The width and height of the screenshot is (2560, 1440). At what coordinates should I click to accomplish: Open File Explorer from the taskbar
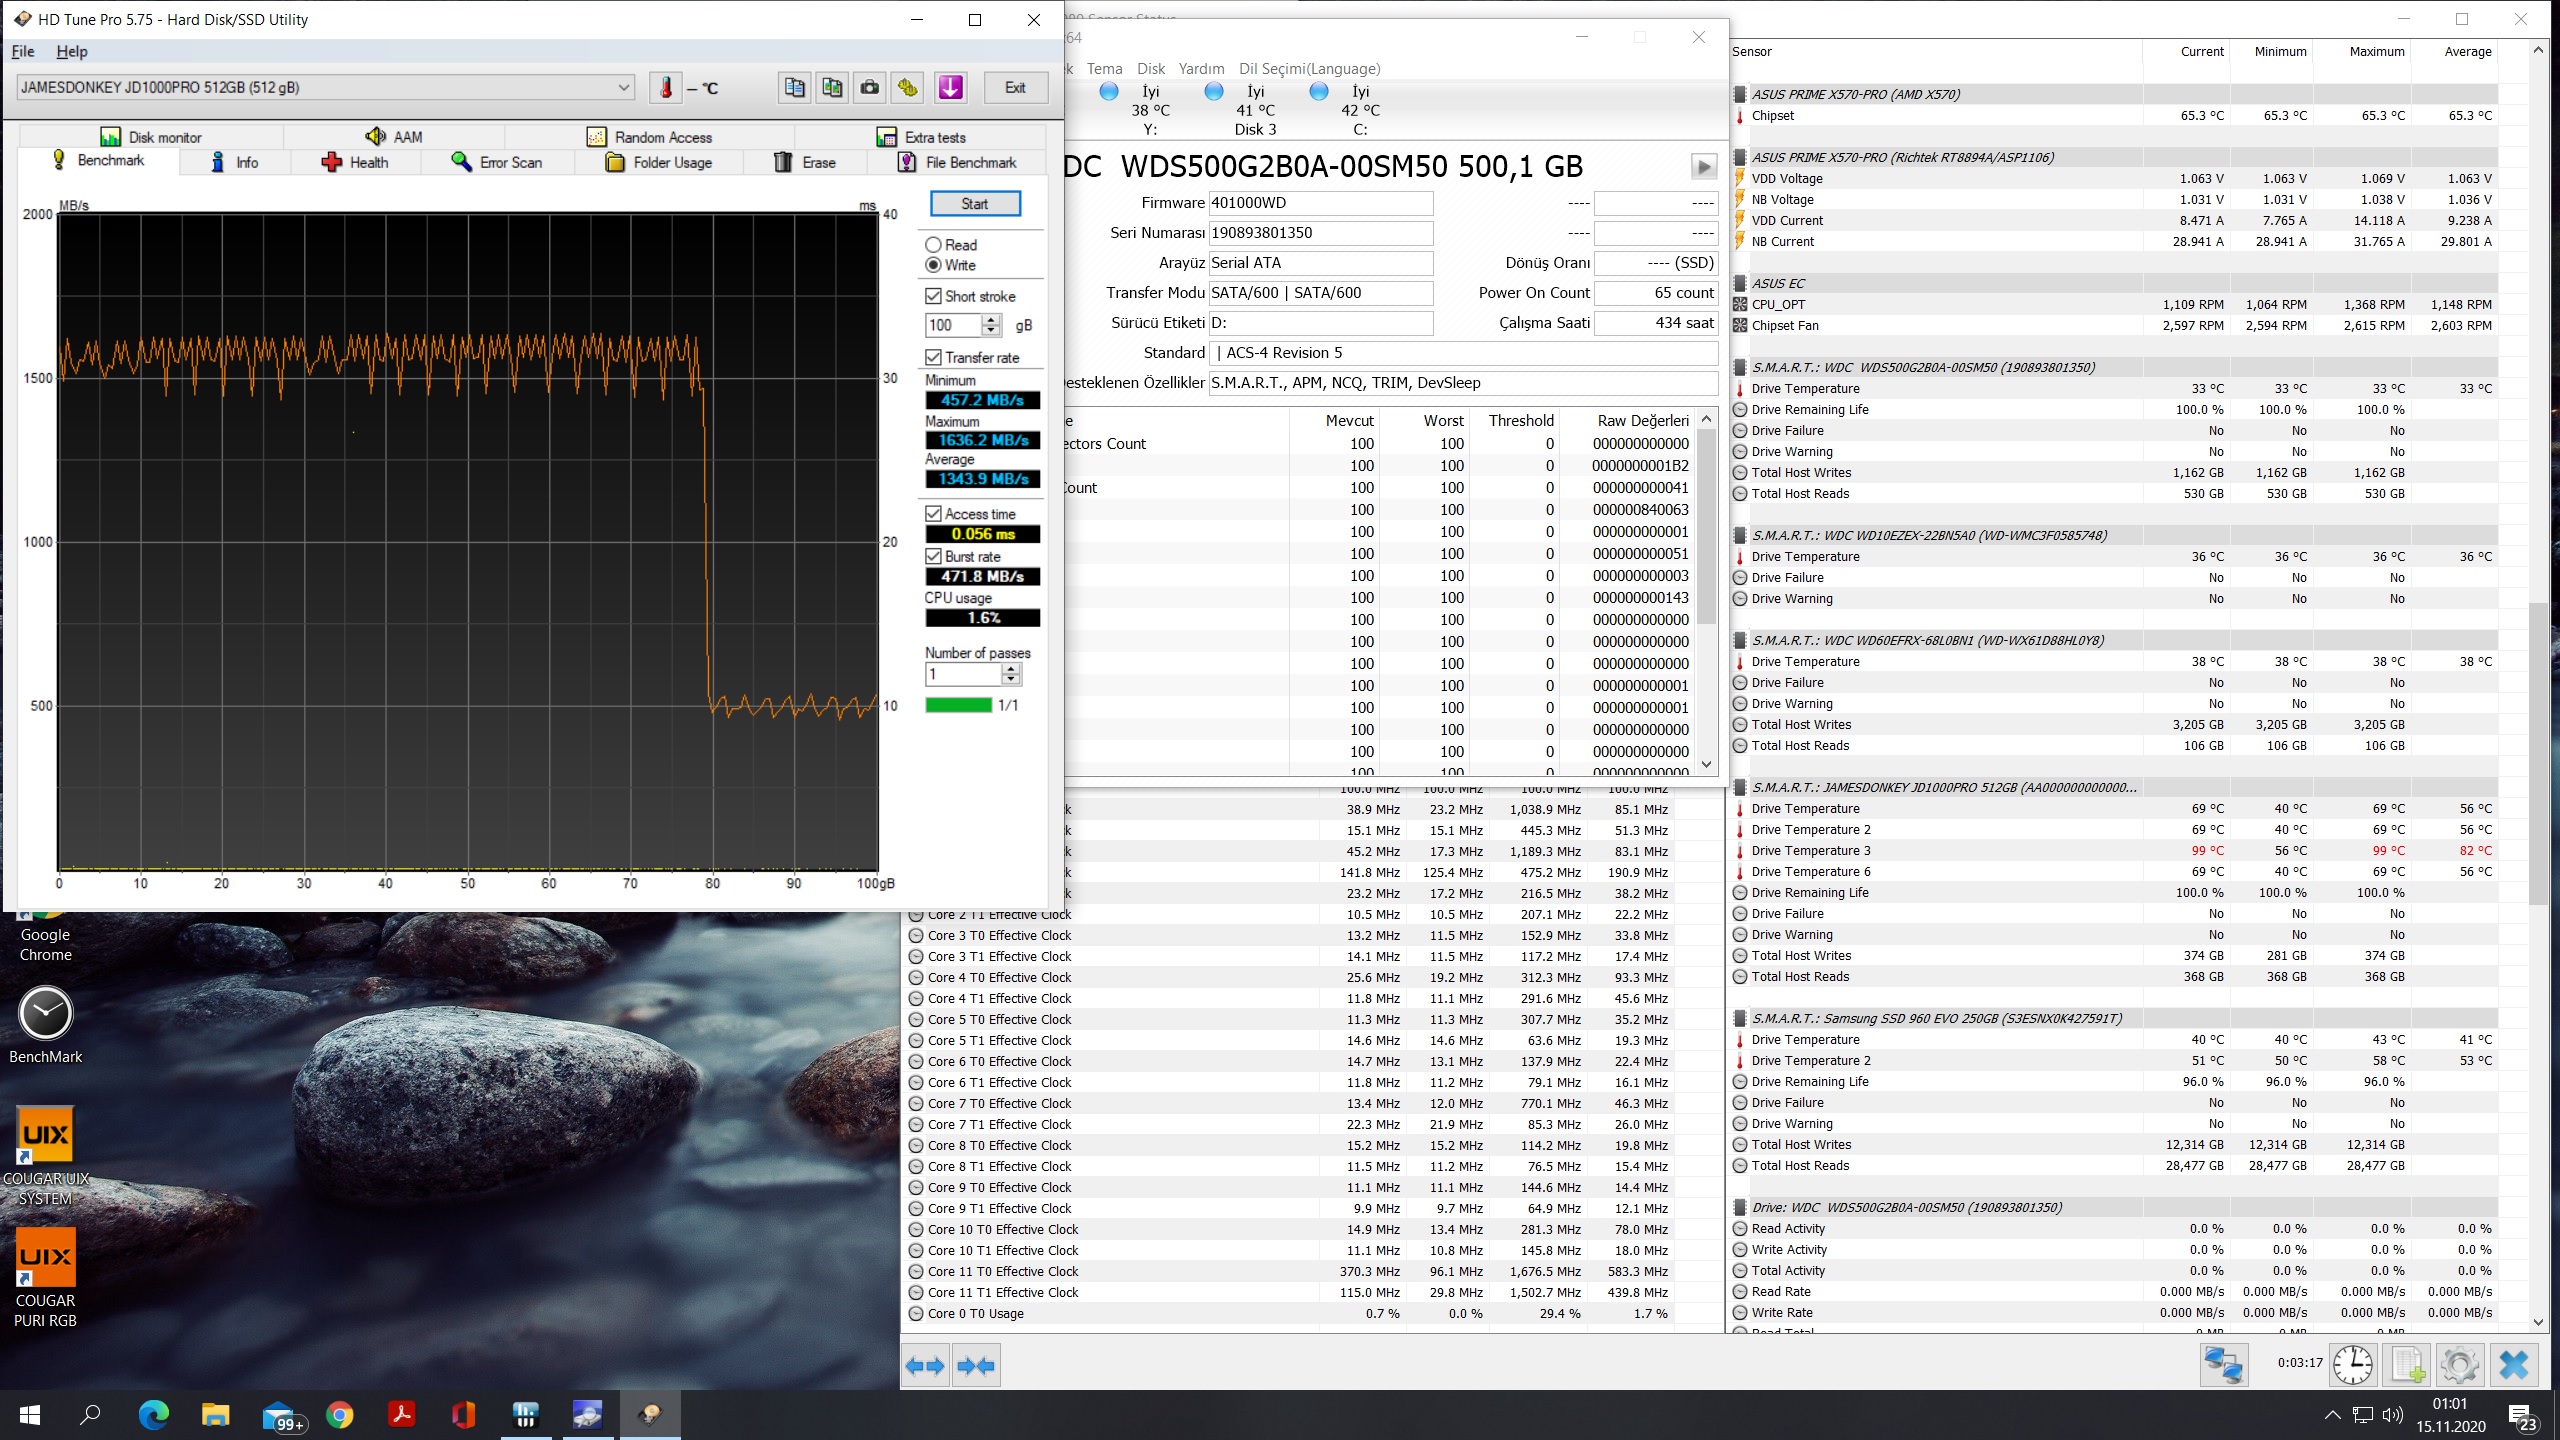tap(216, 1414)
